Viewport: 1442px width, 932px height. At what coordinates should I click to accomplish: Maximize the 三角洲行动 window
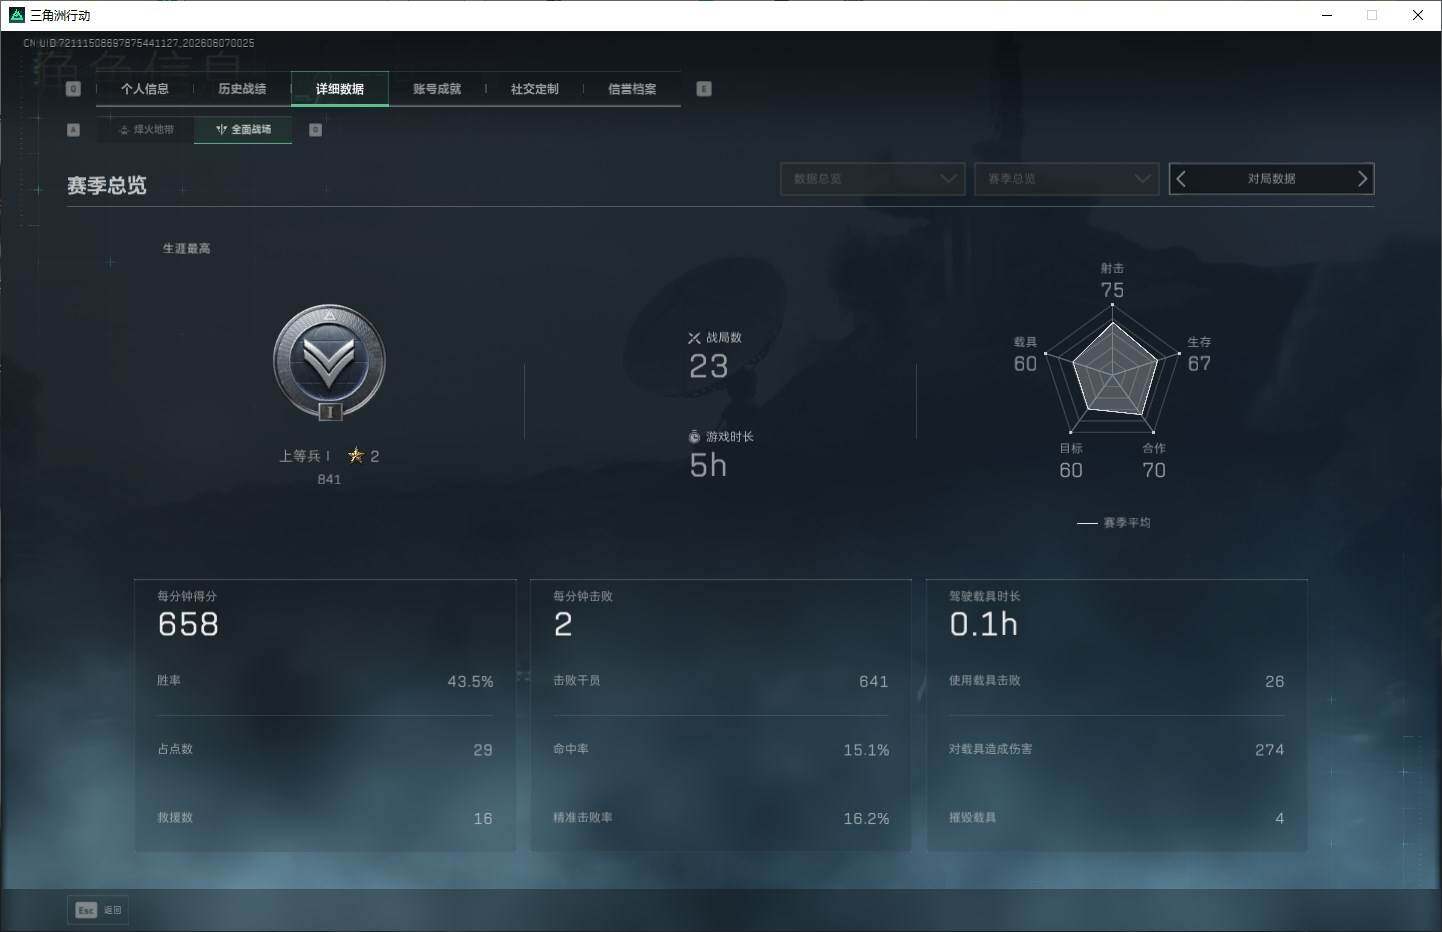pyautogui.click(x=1372, y=15)
